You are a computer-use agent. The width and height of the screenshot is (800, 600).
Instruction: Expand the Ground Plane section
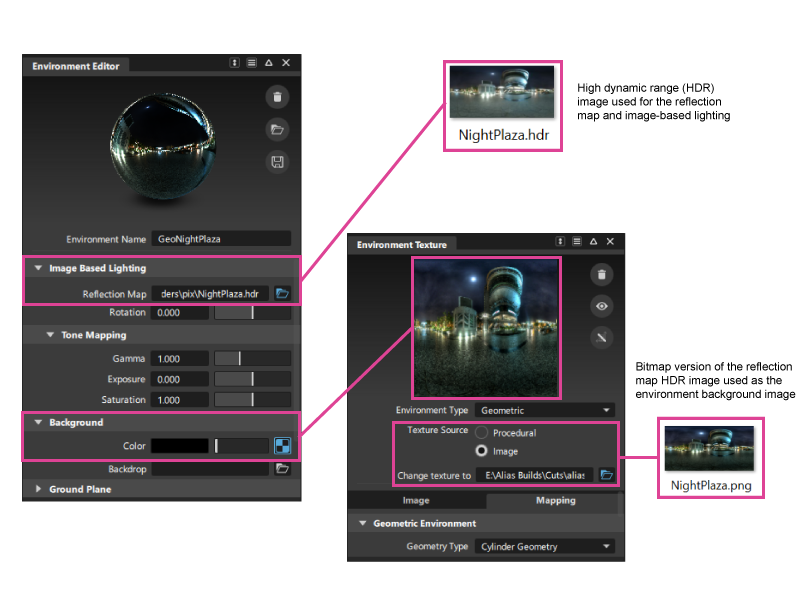[38, 489]
